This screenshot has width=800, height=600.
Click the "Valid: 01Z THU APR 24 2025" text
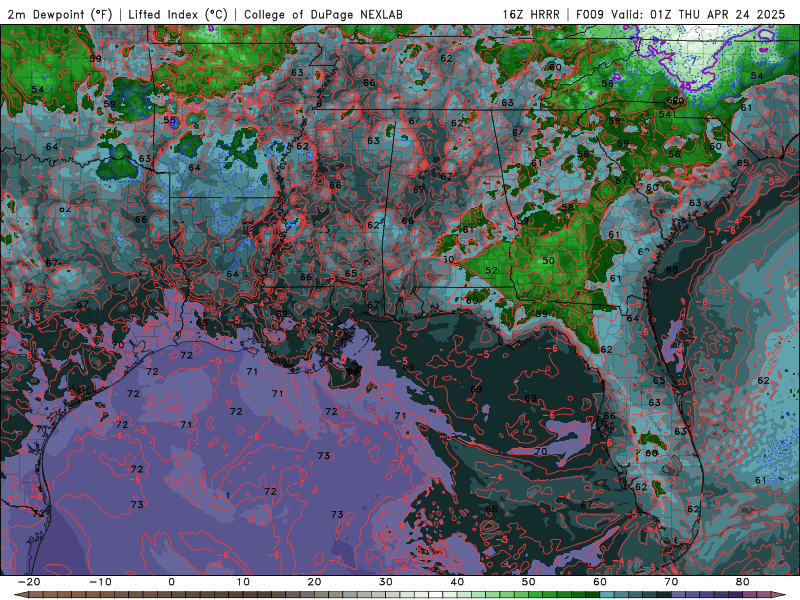[697, 15]
